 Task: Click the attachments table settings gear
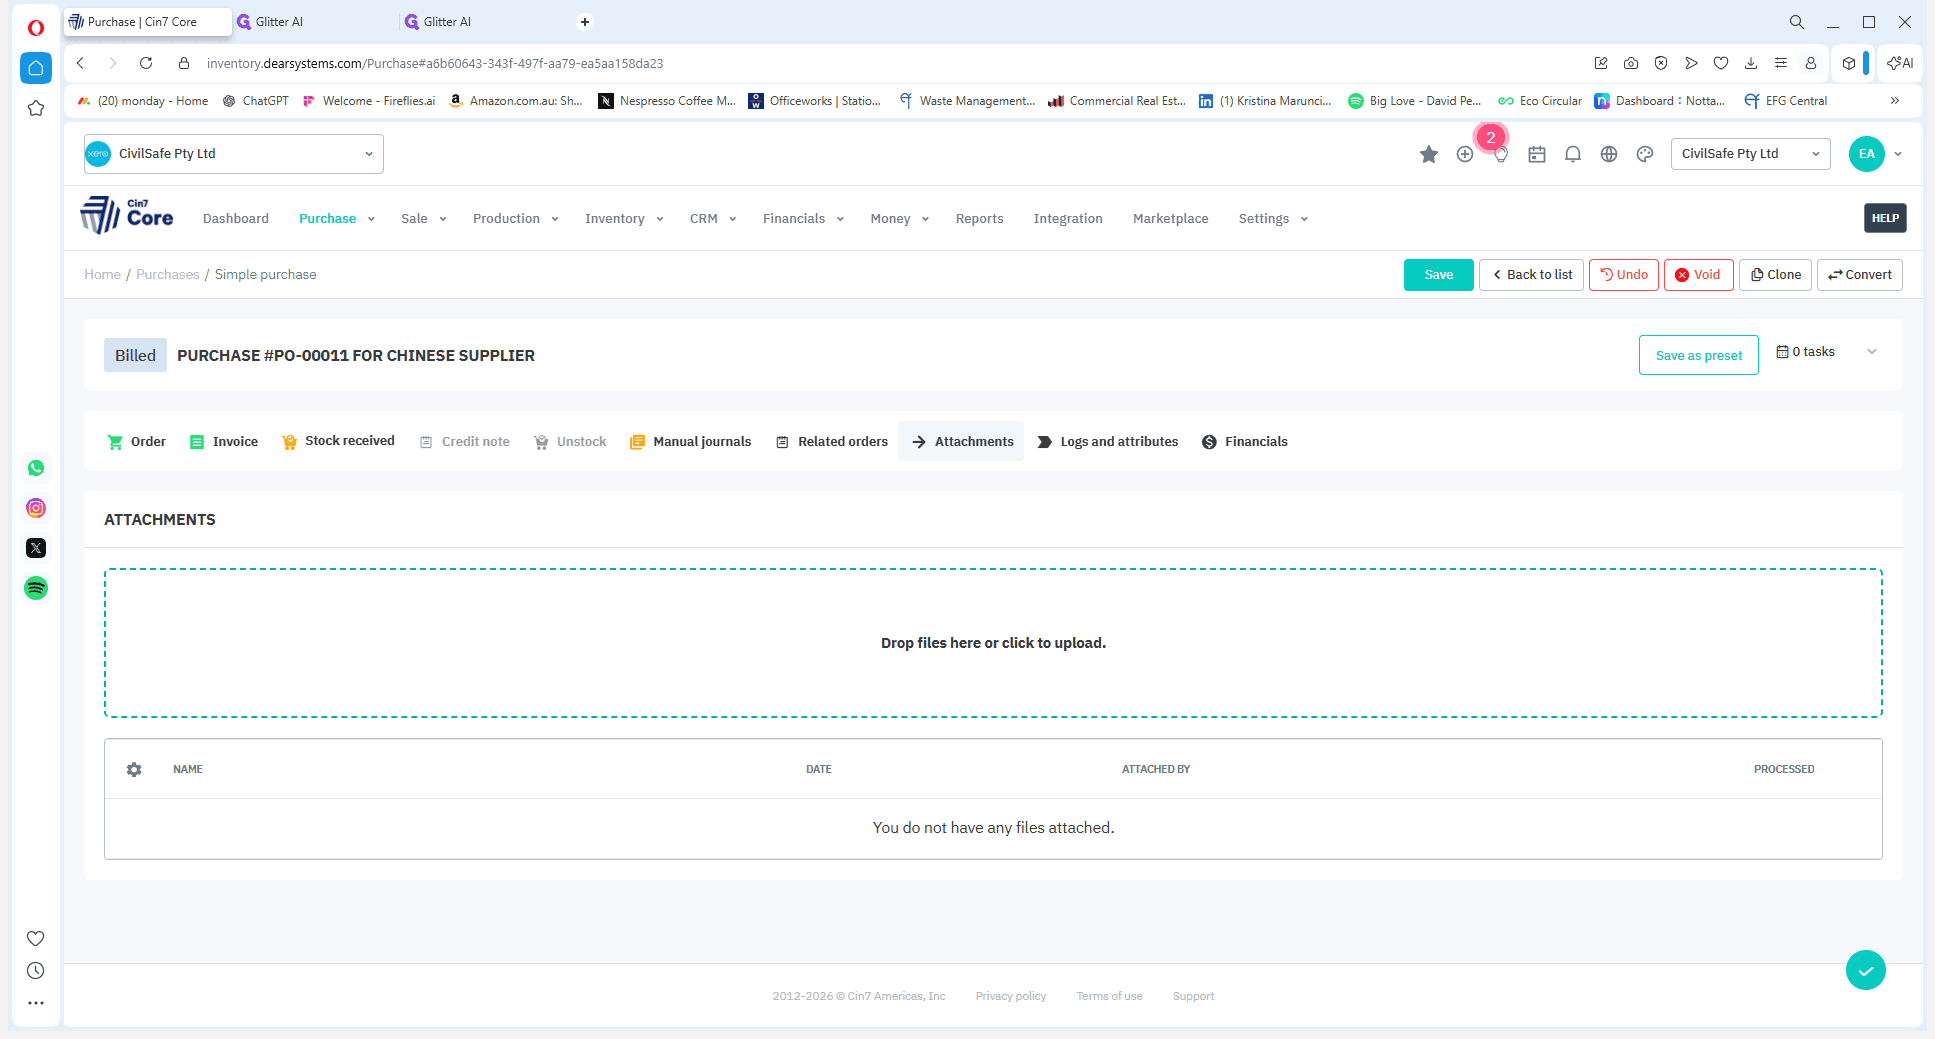(134, 769)
